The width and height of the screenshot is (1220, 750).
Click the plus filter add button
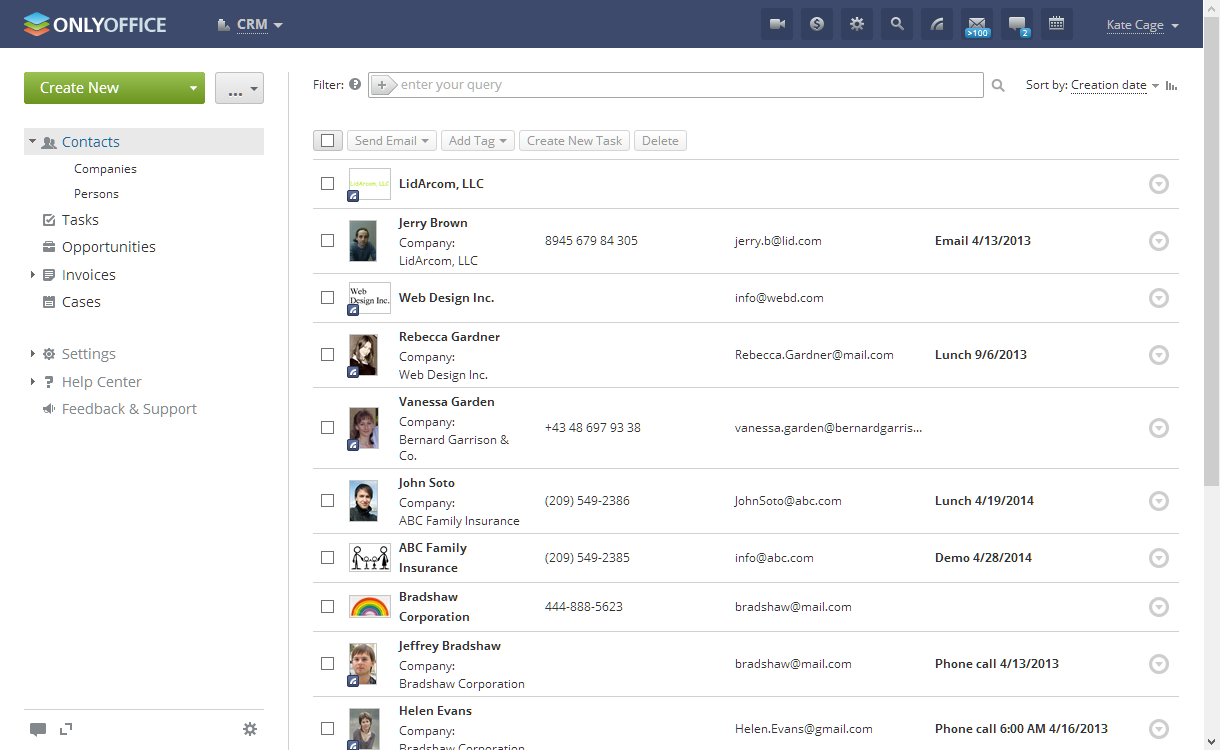click(384, 86)
